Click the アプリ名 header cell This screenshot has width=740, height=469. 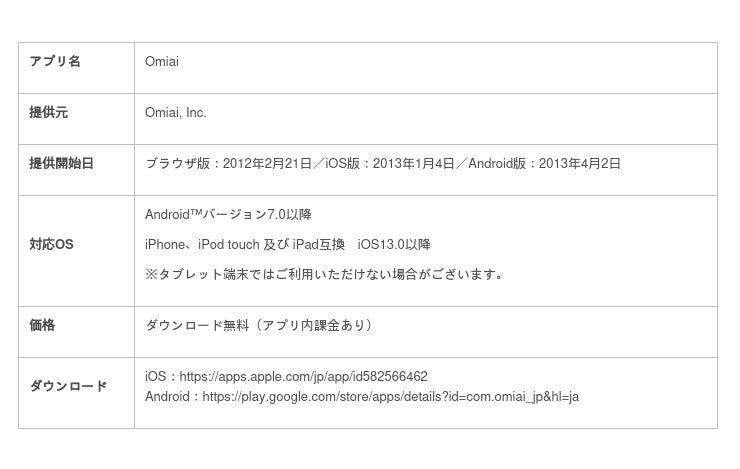pyautogui.click(x=55, y=62)
